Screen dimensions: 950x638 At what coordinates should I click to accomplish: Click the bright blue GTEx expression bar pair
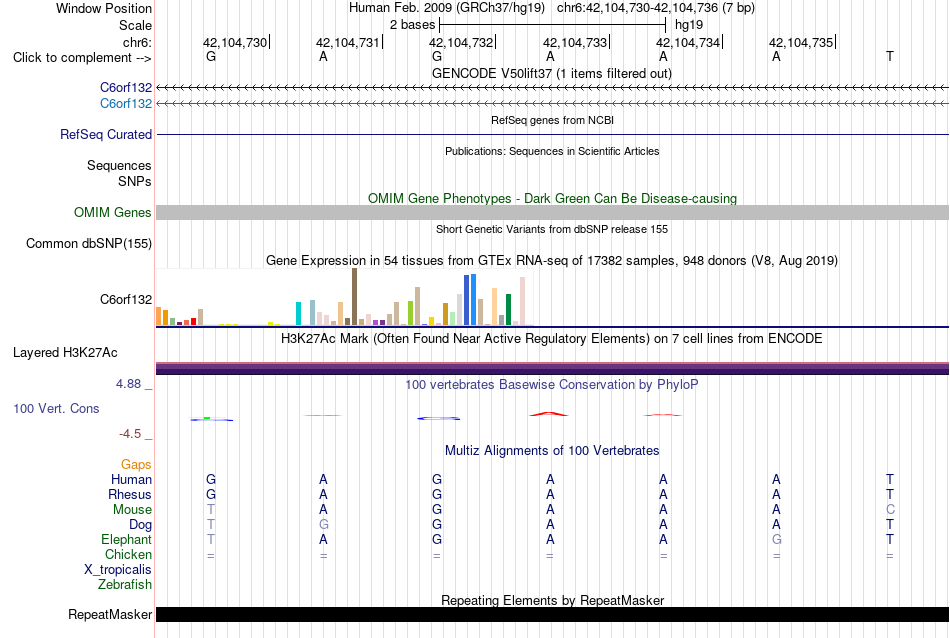click(470, 300)
